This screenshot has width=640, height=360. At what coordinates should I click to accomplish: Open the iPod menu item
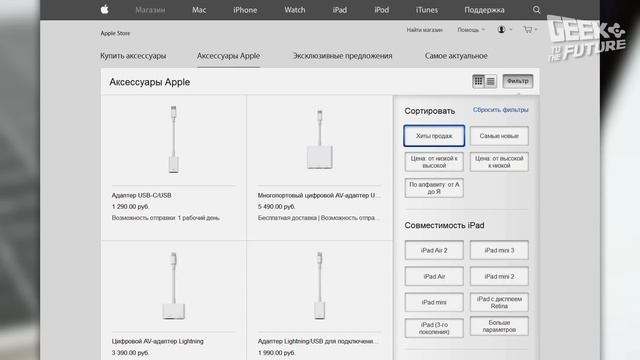pos(382,10)
